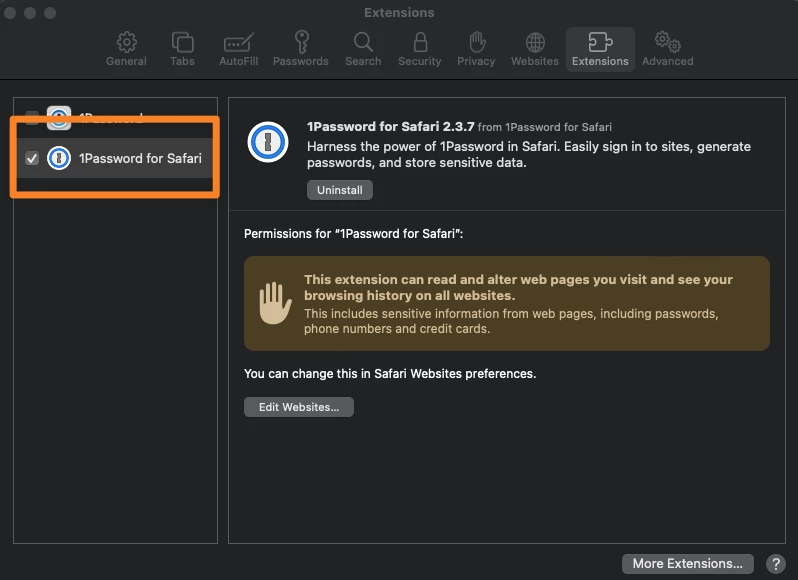
Task: Open the Privacy hand icon
Action: tap(476, 42)
